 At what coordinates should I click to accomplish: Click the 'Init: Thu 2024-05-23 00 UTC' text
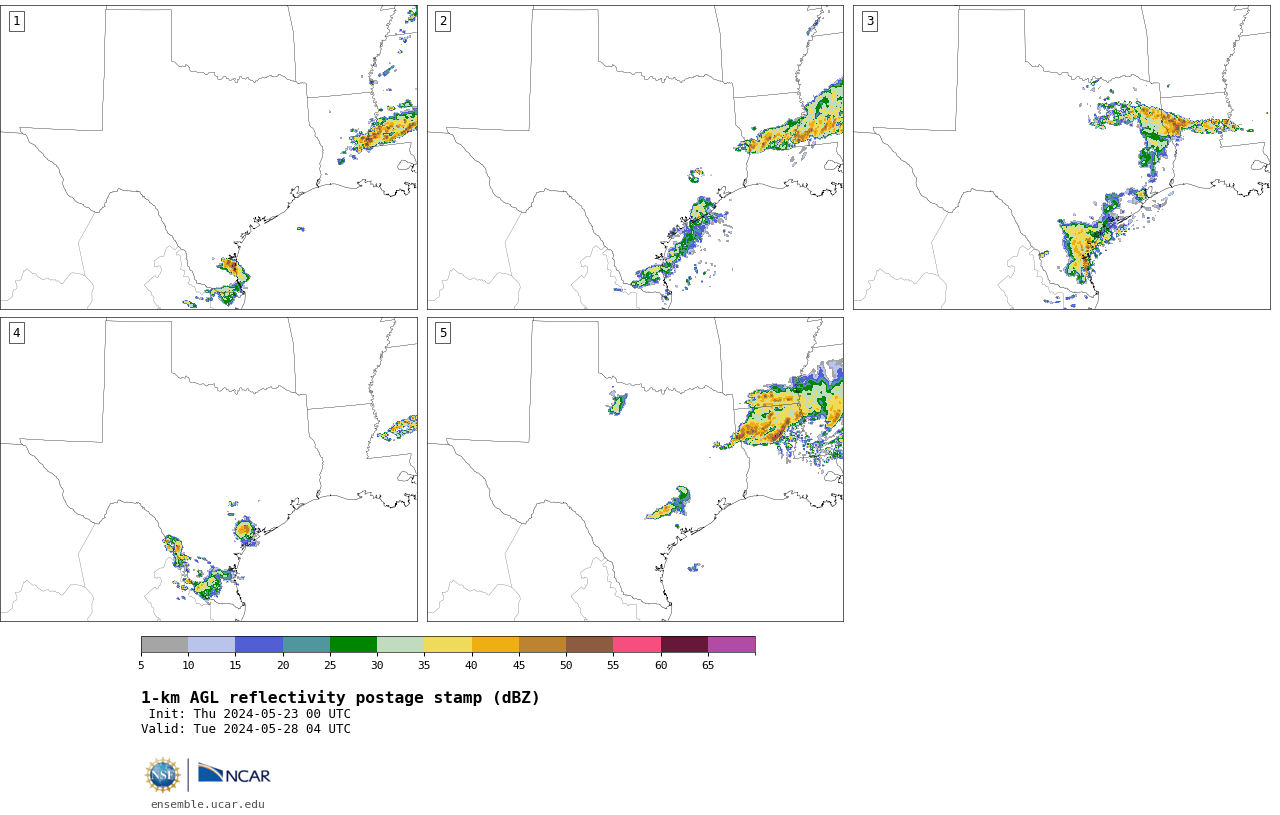250,714
